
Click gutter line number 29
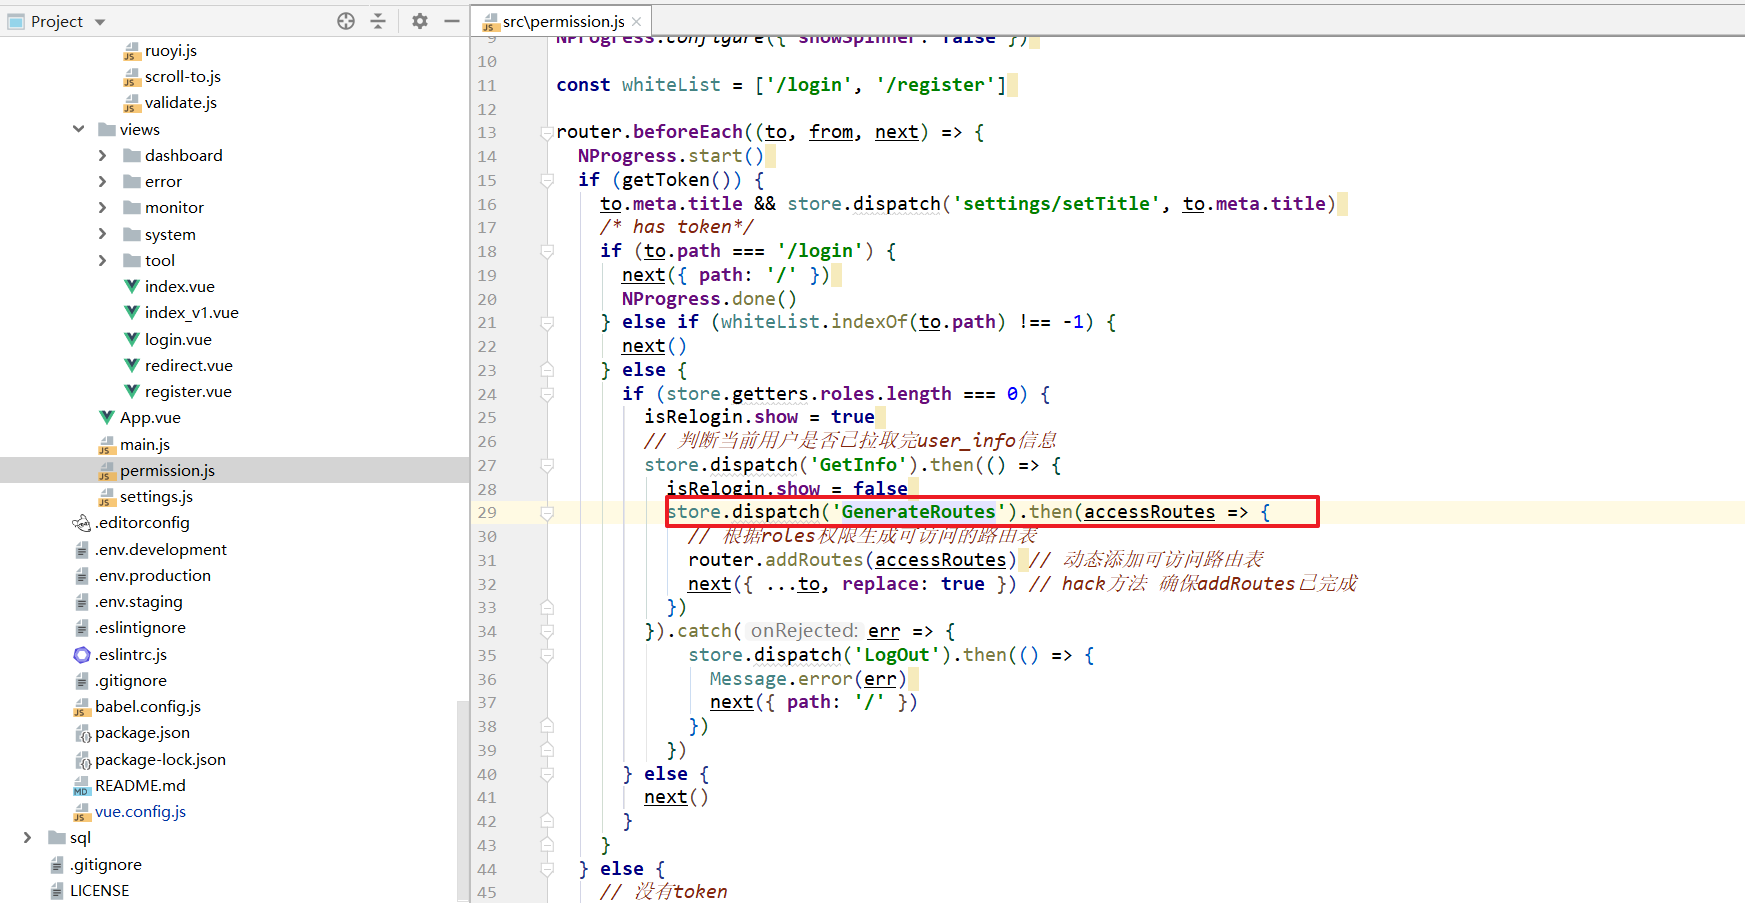486,512
